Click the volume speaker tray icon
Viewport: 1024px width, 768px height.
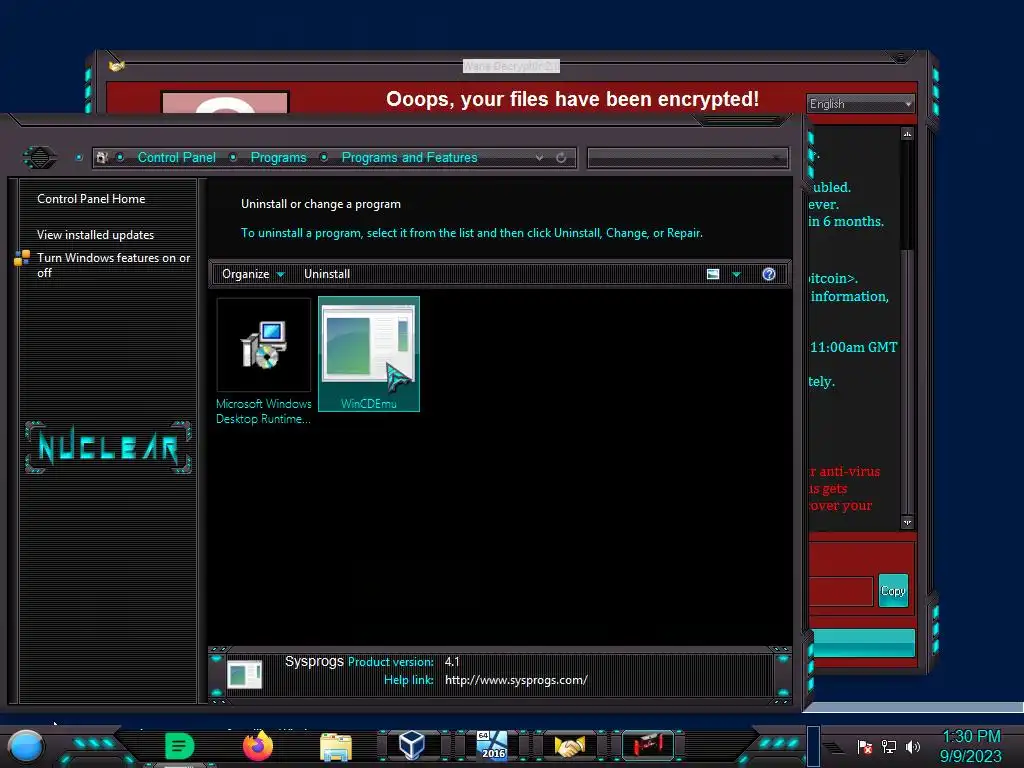pyautogui.click(x=913, y=746)
